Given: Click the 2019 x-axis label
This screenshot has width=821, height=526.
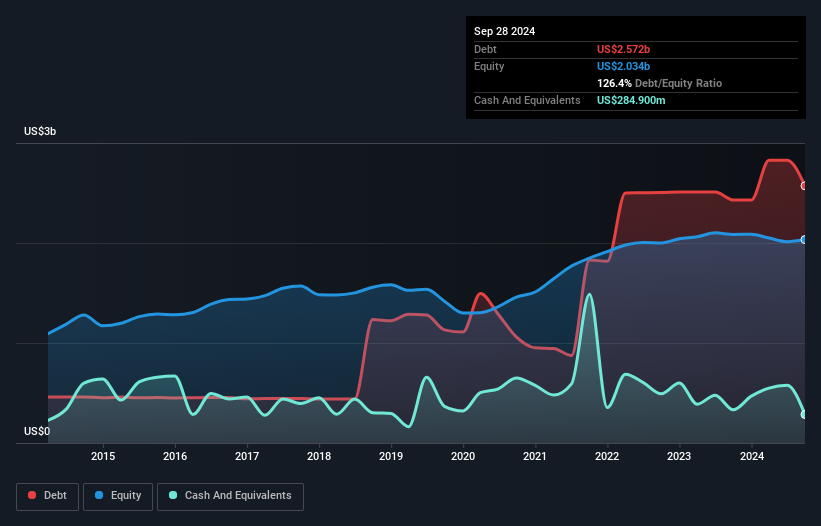Looking at the screenshot, I should 391,456.
